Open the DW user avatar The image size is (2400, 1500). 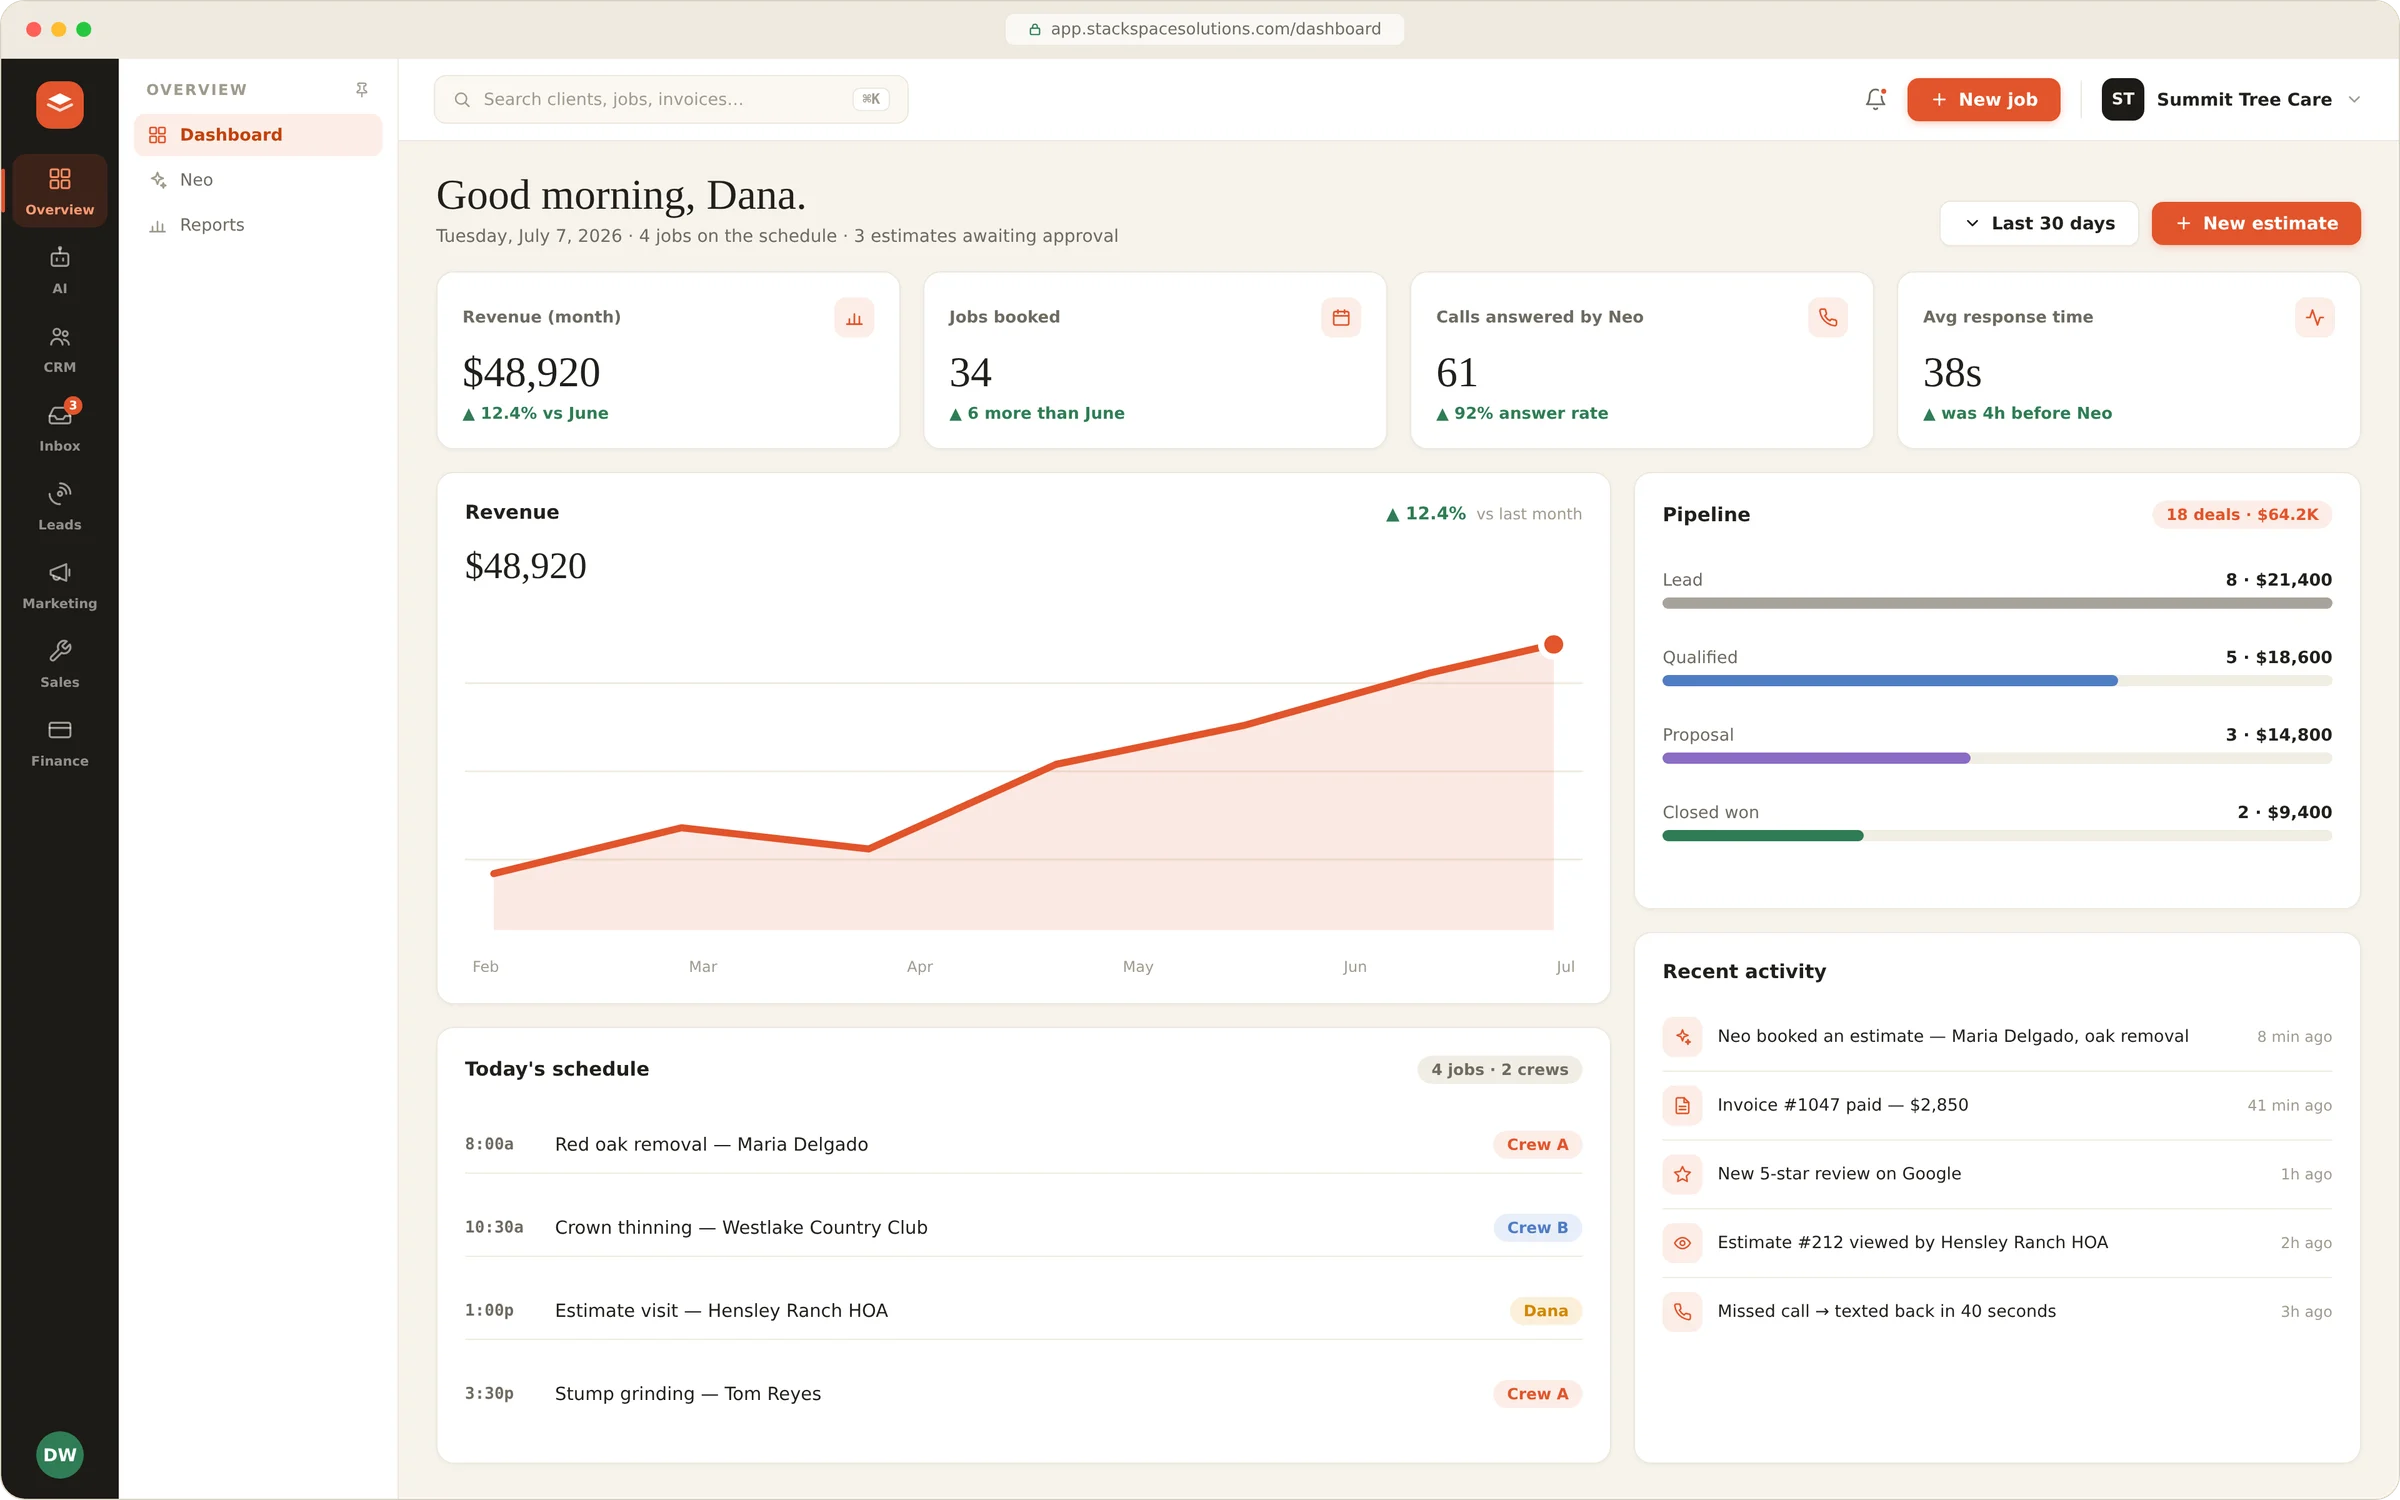point(60,1455)
